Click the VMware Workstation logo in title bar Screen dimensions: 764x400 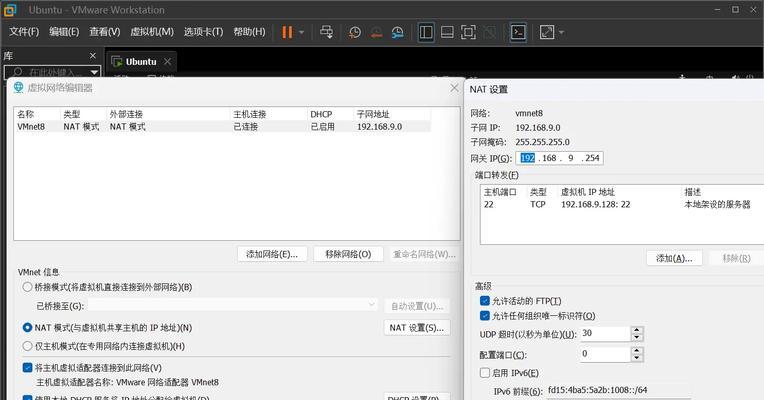10,9
